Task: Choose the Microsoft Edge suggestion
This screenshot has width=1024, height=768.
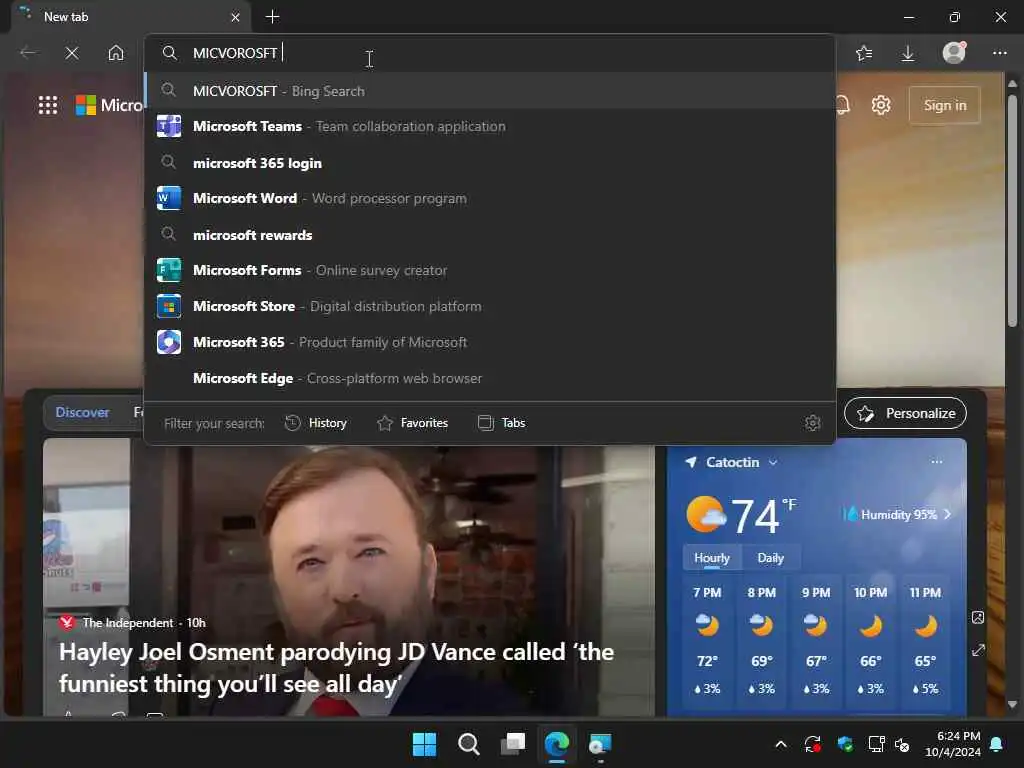Action: [x=490, y=378]
